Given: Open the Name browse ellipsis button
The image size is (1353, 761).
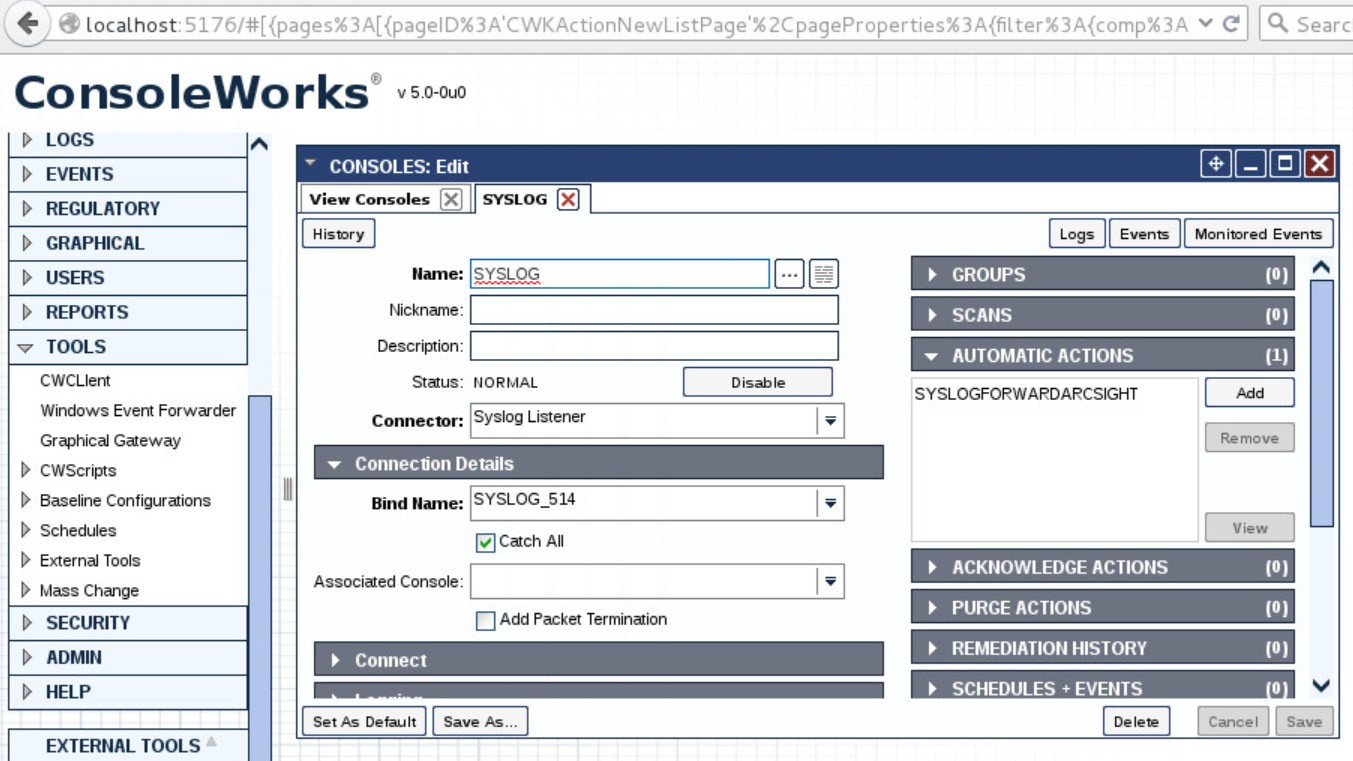Looking at the screenshot, I should point(789,274).
